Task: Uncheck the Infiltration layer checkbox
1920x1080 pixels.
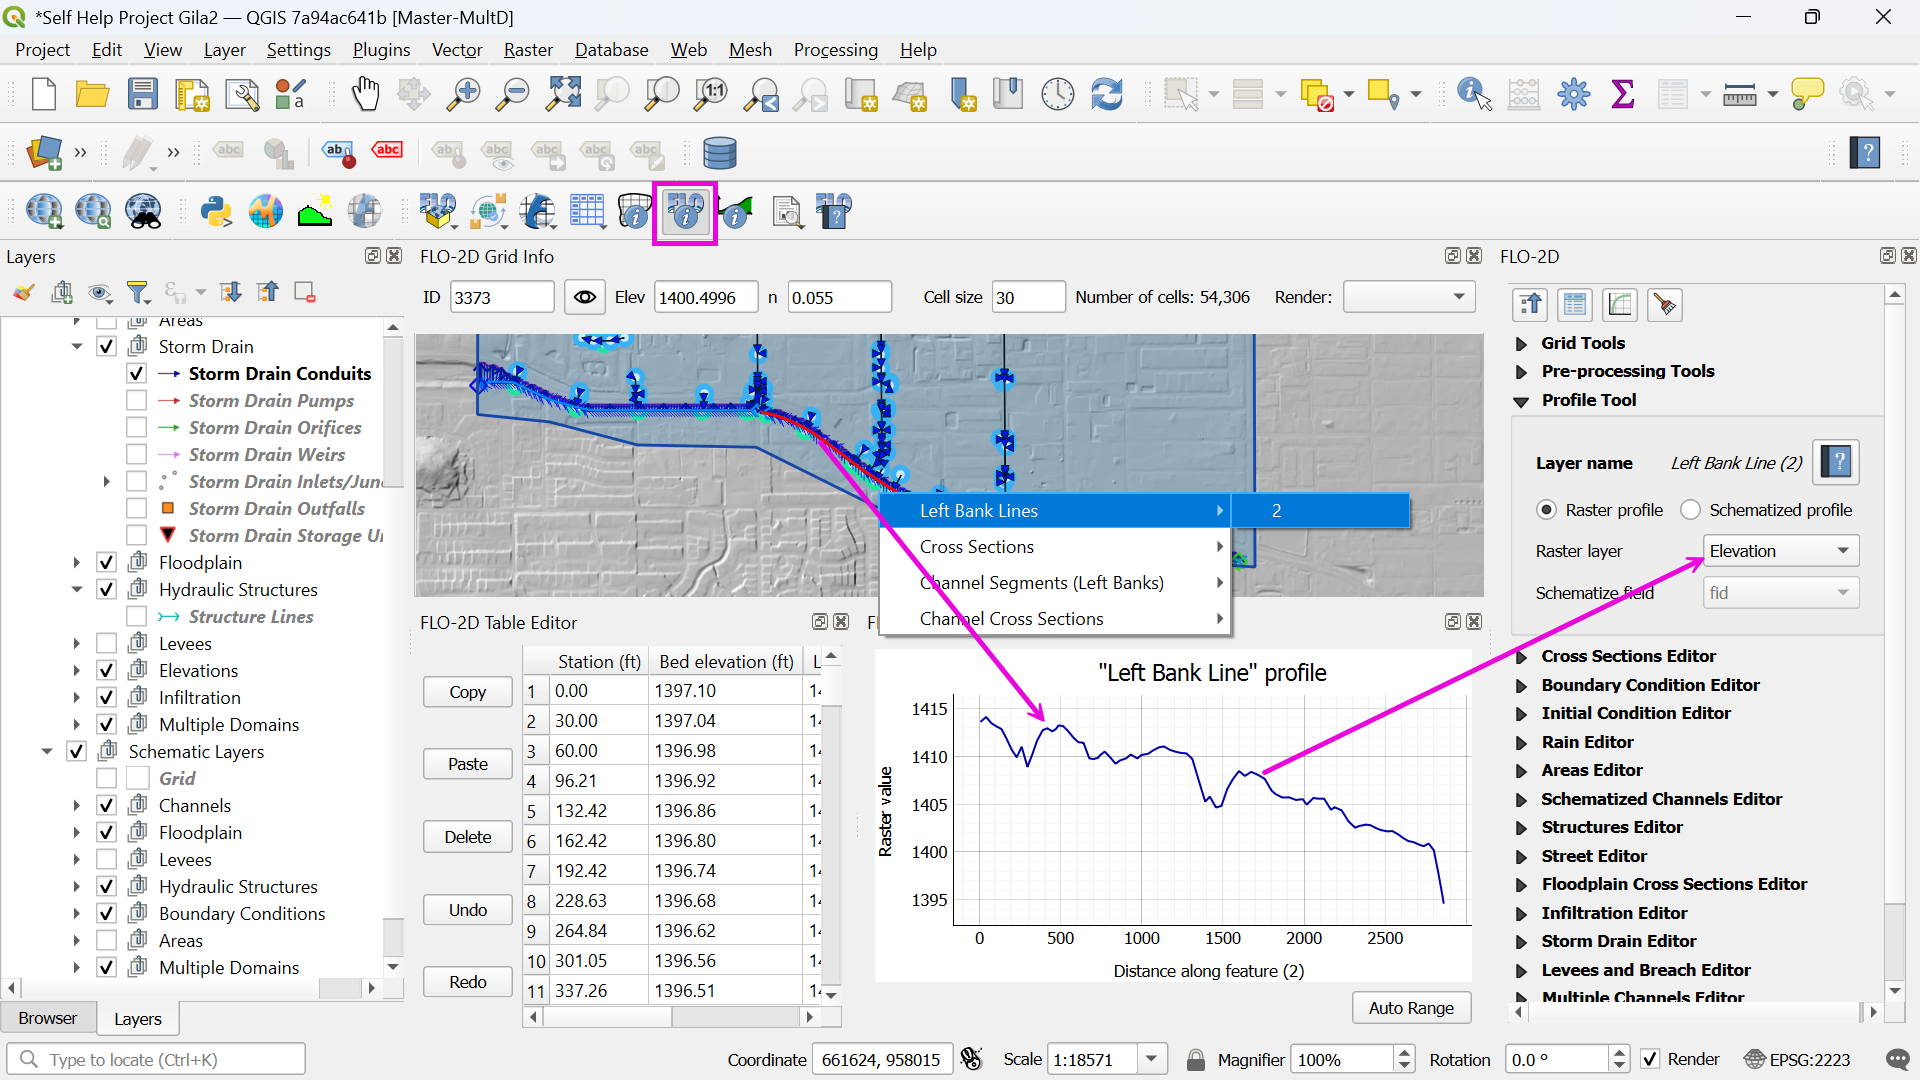Action: pos(107,698)
